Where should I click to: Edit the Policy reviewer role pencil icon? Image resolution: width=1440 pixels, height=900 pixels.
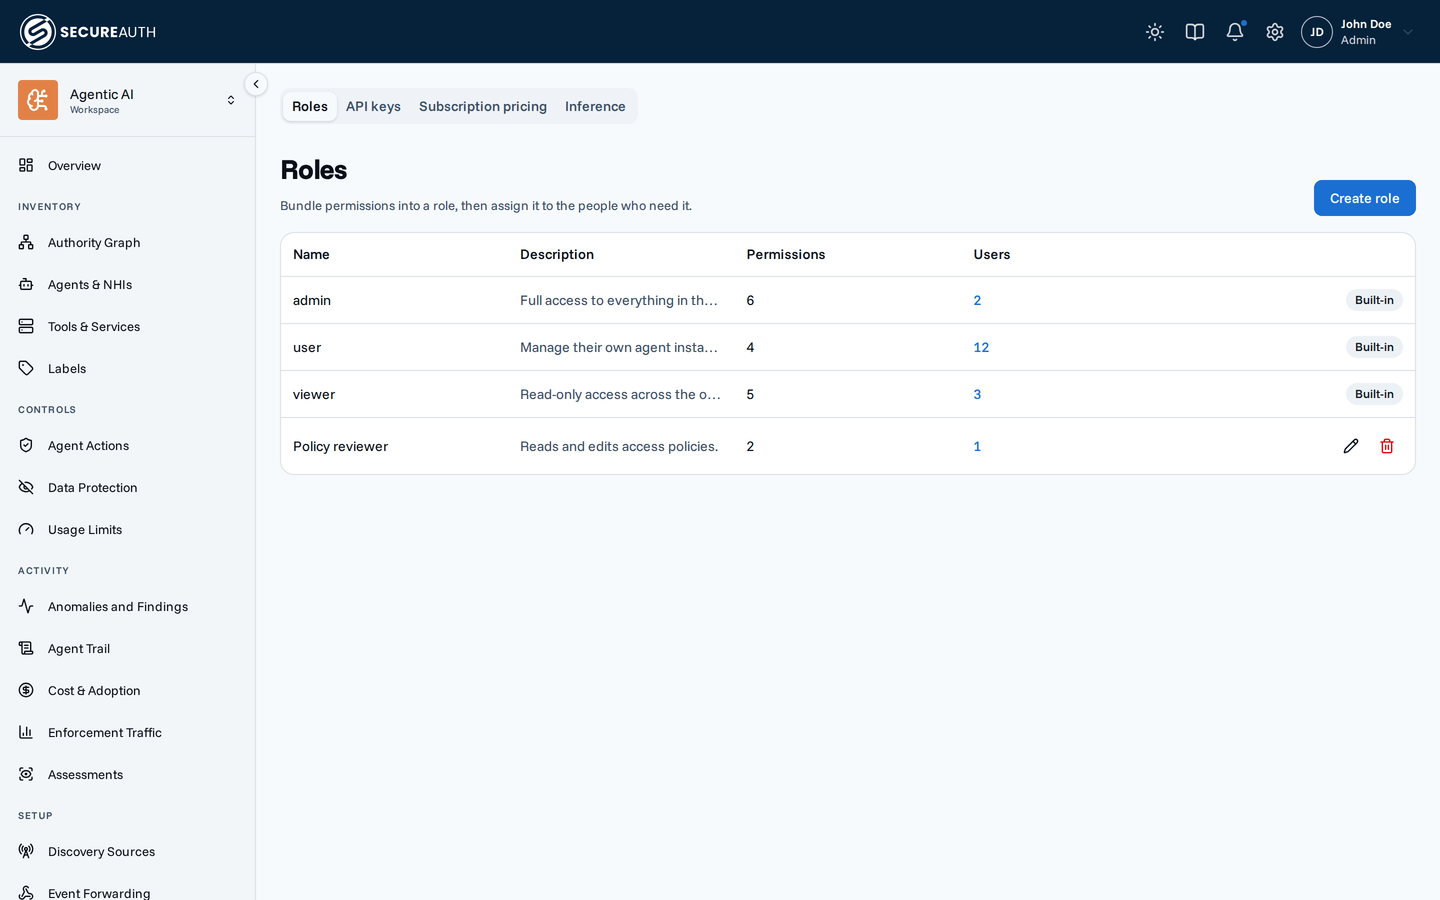pos(1351,446)
